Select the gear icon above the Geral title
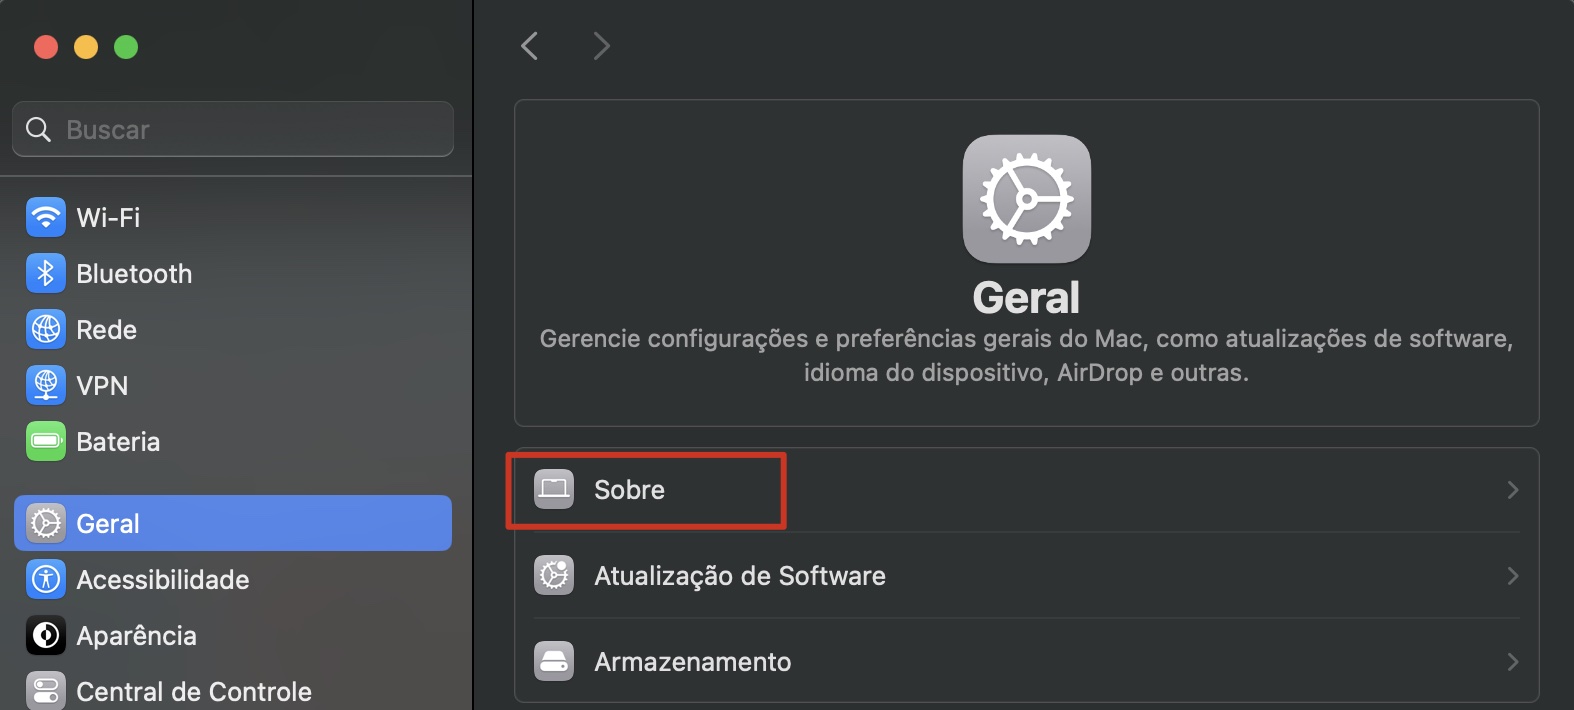 click(x=1026, y=198)
